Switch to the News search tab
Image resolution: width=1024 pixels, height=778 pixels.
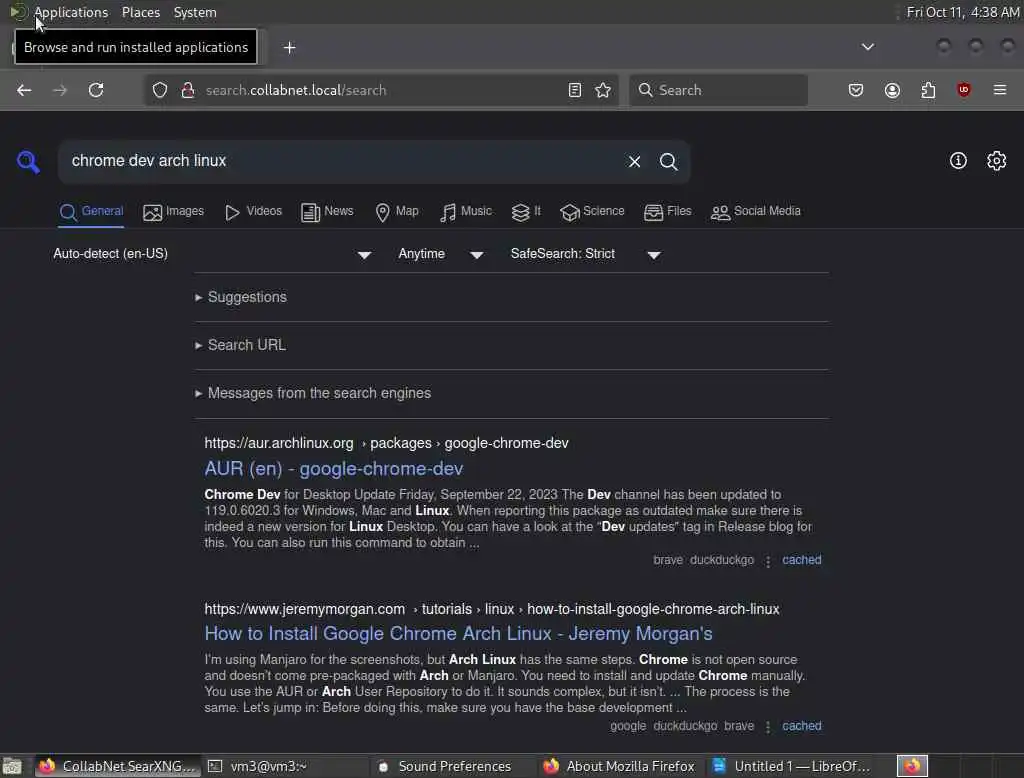[327, 212]
